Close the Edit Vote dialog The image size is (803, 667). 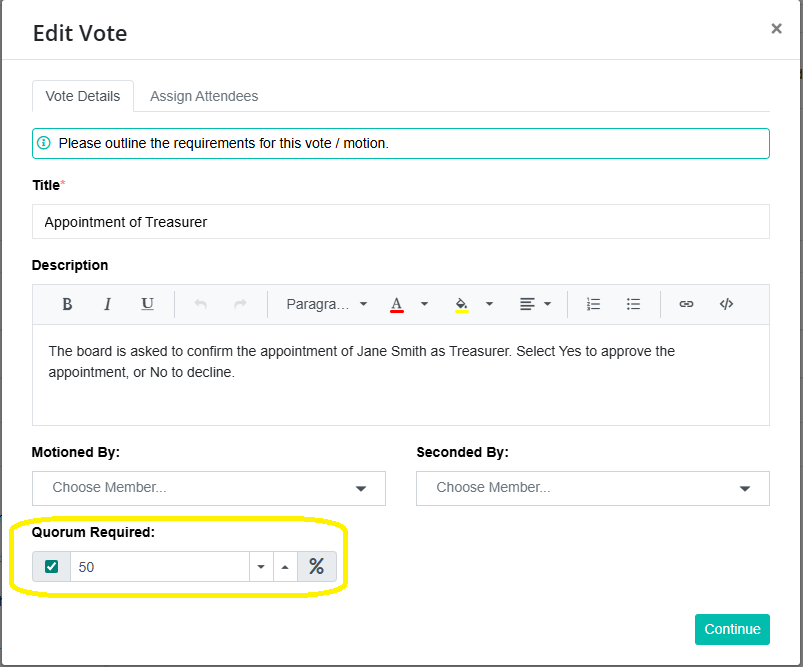pos(776,29)
